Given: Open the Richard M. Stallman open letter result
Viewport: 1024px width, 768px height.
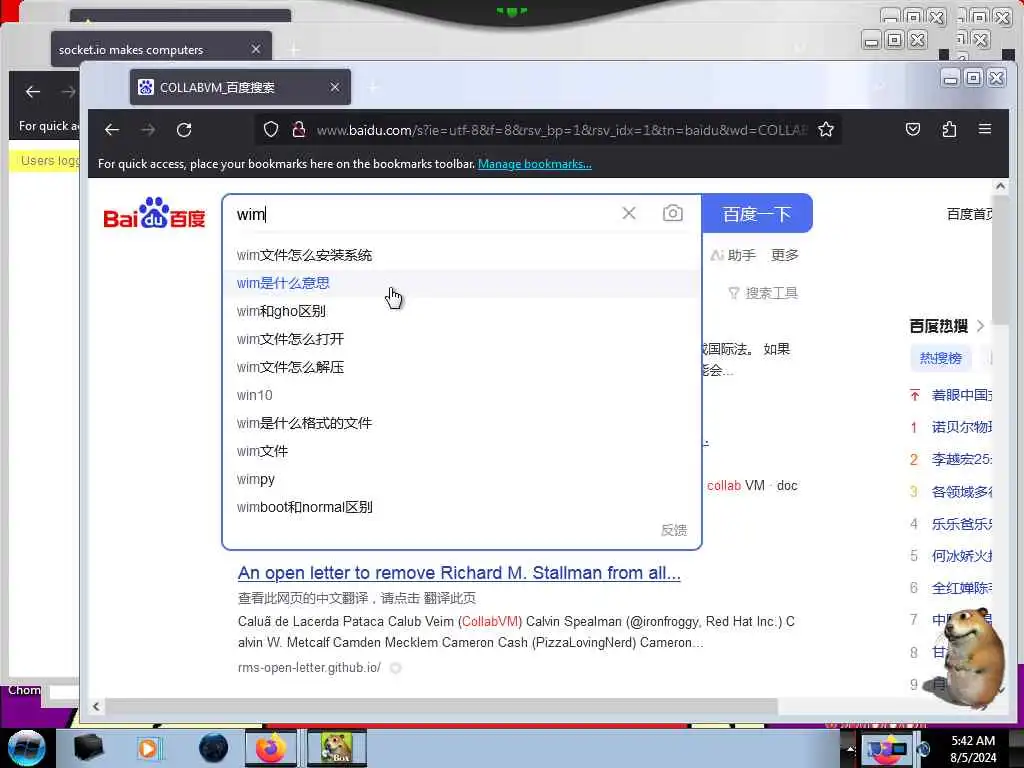Looking at the screenshot, I should (459, 573).
